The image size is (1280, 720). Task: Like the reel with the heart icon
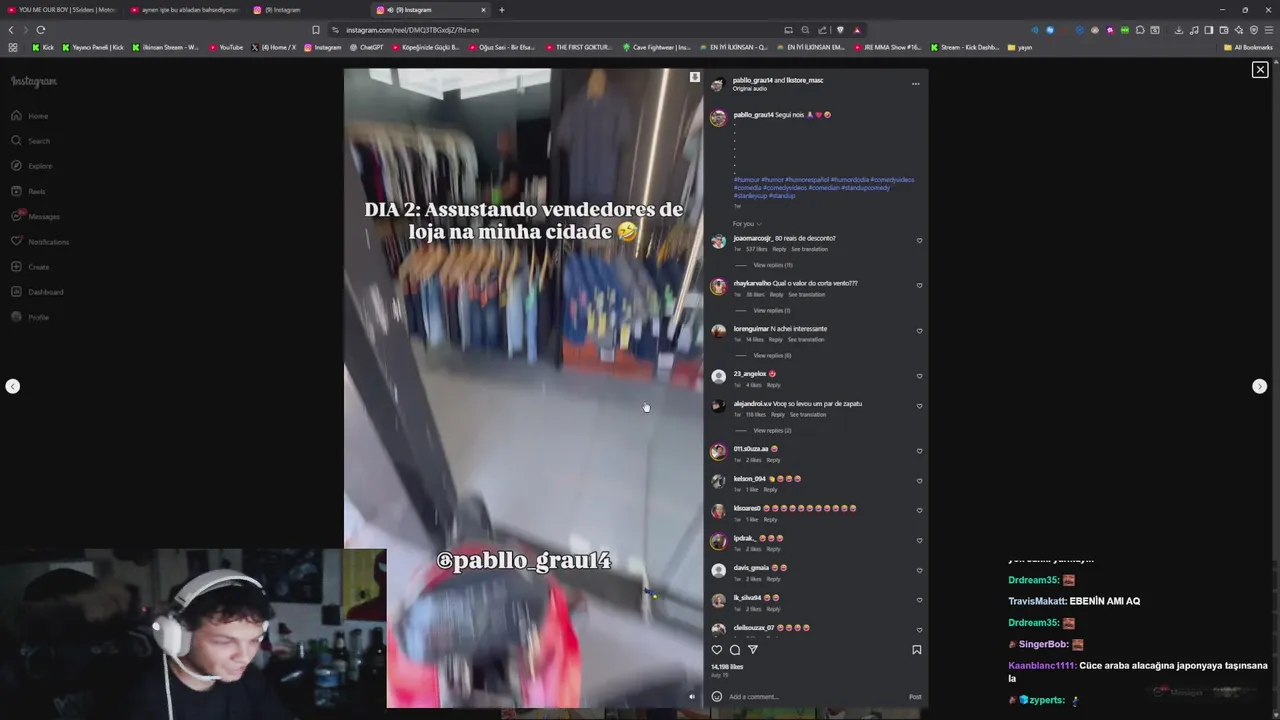coord(716,650)
